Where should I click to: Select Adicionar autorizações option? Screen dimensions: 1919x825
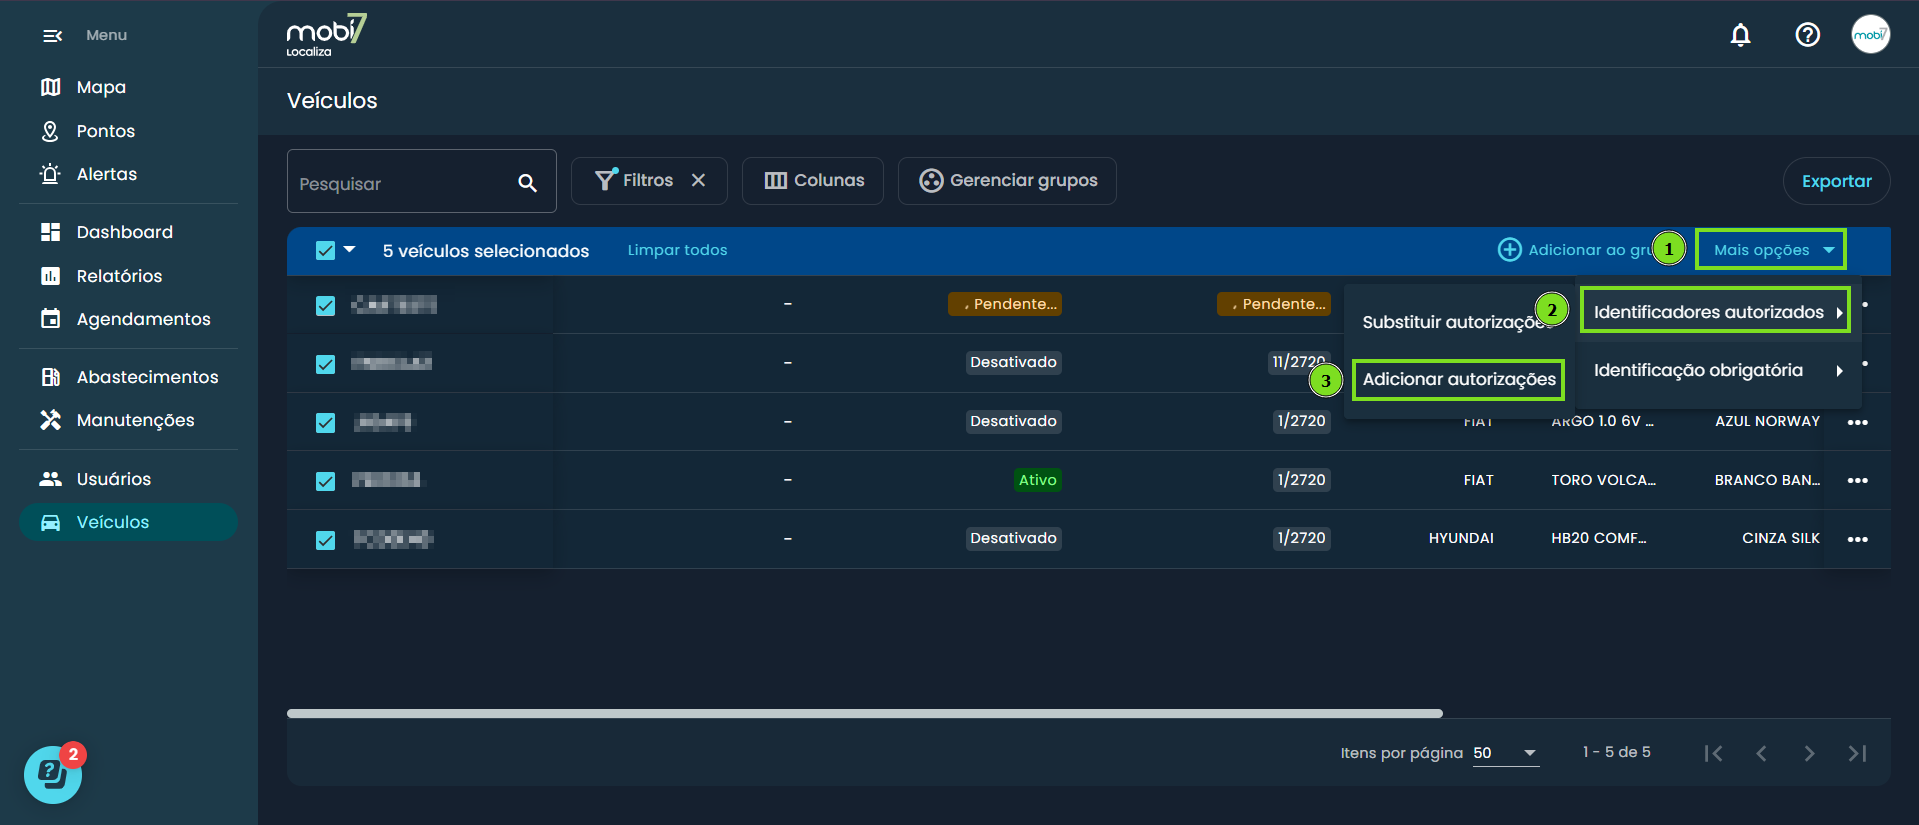pyautogui.click(x=1458, y=379)
